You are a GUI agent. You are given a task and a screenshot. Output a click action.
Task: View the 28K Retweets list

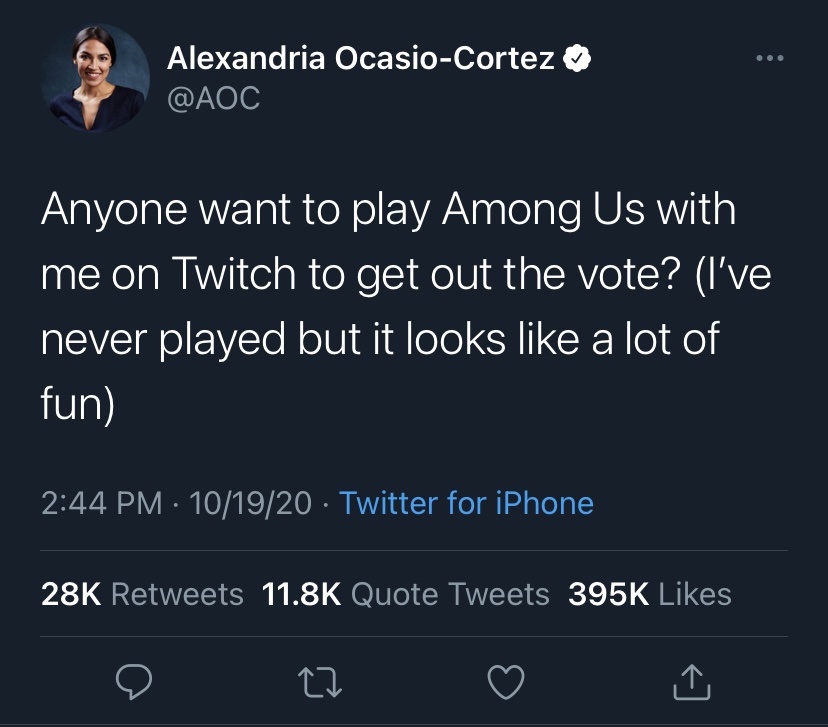click(x=142, y=594)
